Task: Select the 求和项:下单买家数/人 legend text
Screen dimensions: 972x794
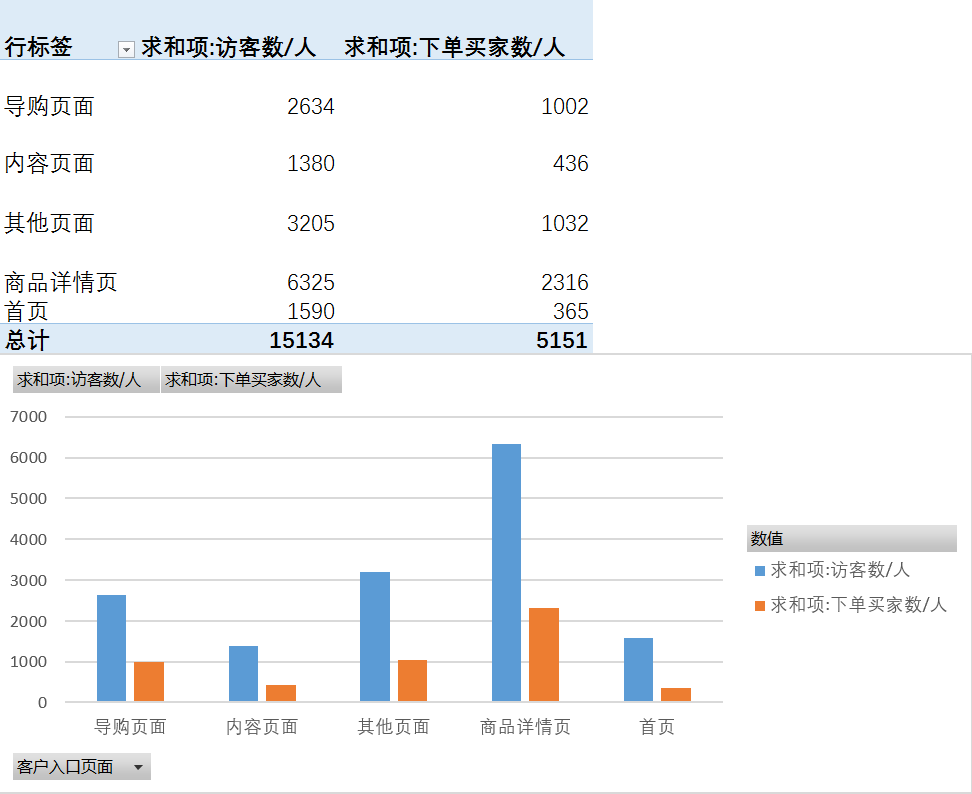Action: coord(858,604)
